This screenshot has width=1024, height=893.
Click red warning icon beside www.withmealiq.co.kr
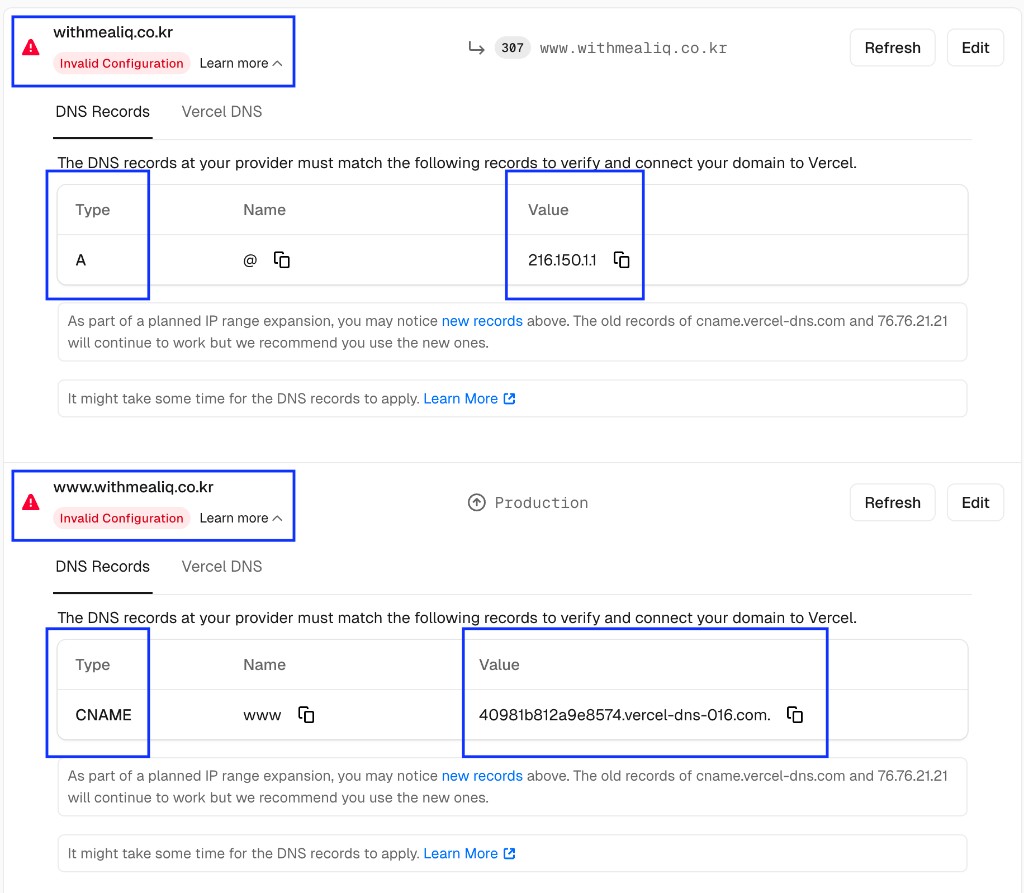[x=32, y=502]
